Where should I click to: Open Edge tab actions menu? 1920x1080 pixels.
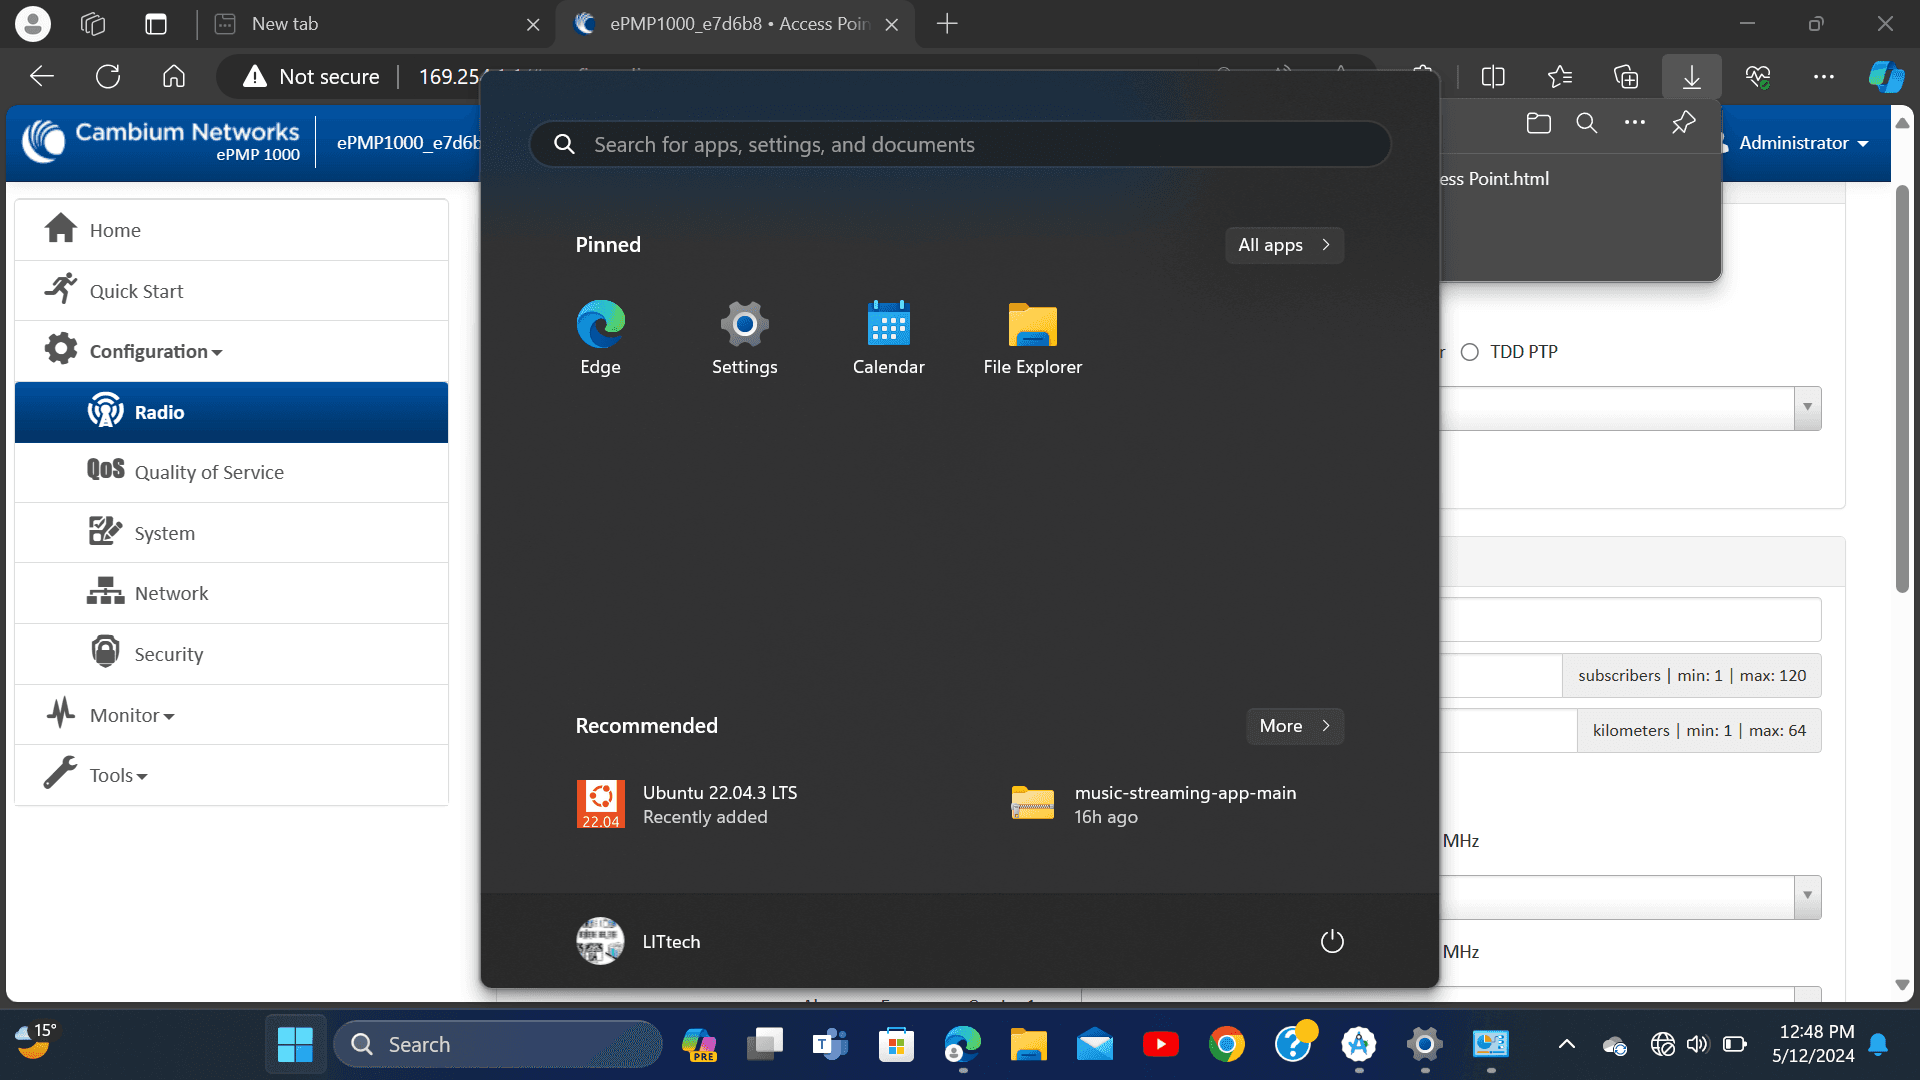156,24
